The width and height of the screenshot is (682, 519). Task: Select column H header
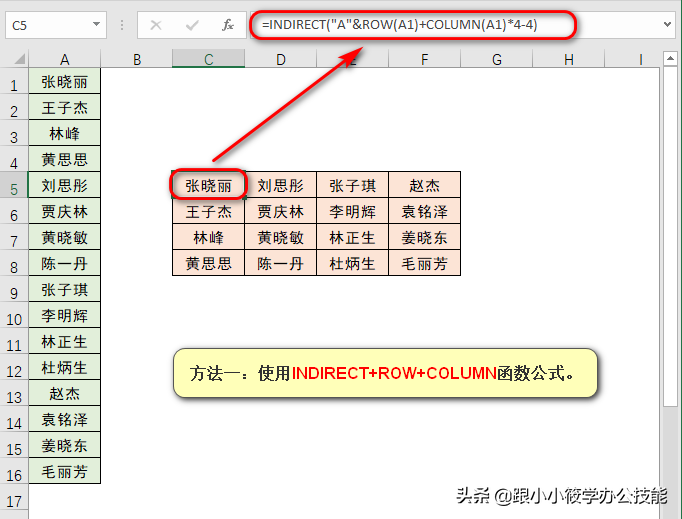(x=568, y=59)
